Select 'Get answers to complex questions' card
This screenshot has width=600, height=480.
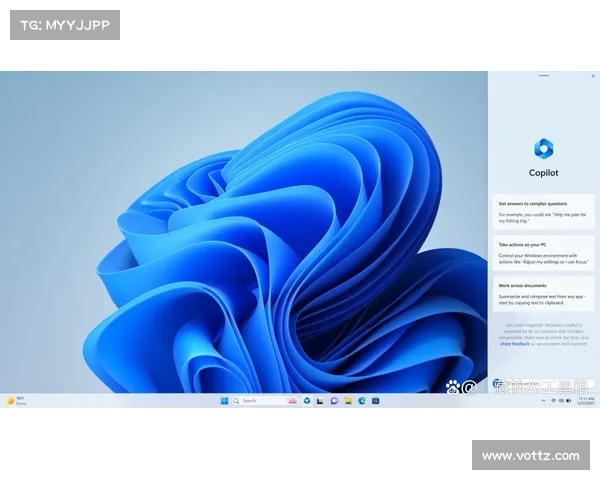[x=544, y=212]
